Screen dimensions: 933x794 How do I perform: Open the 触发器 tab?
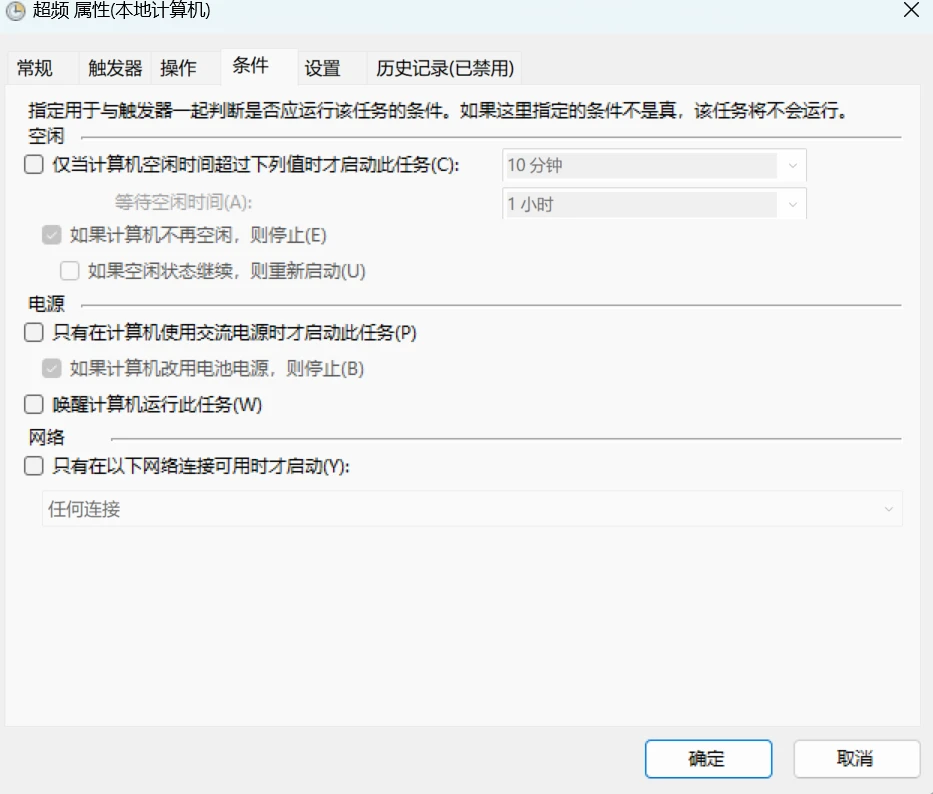115,68
